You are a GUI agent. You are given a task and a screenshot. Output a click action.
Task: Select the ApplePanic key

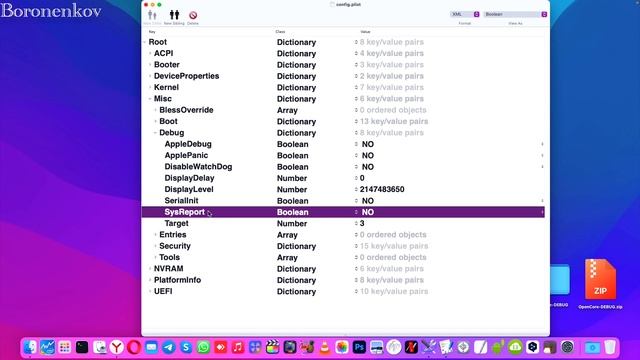pyautogui.click(x=186, y=156)
